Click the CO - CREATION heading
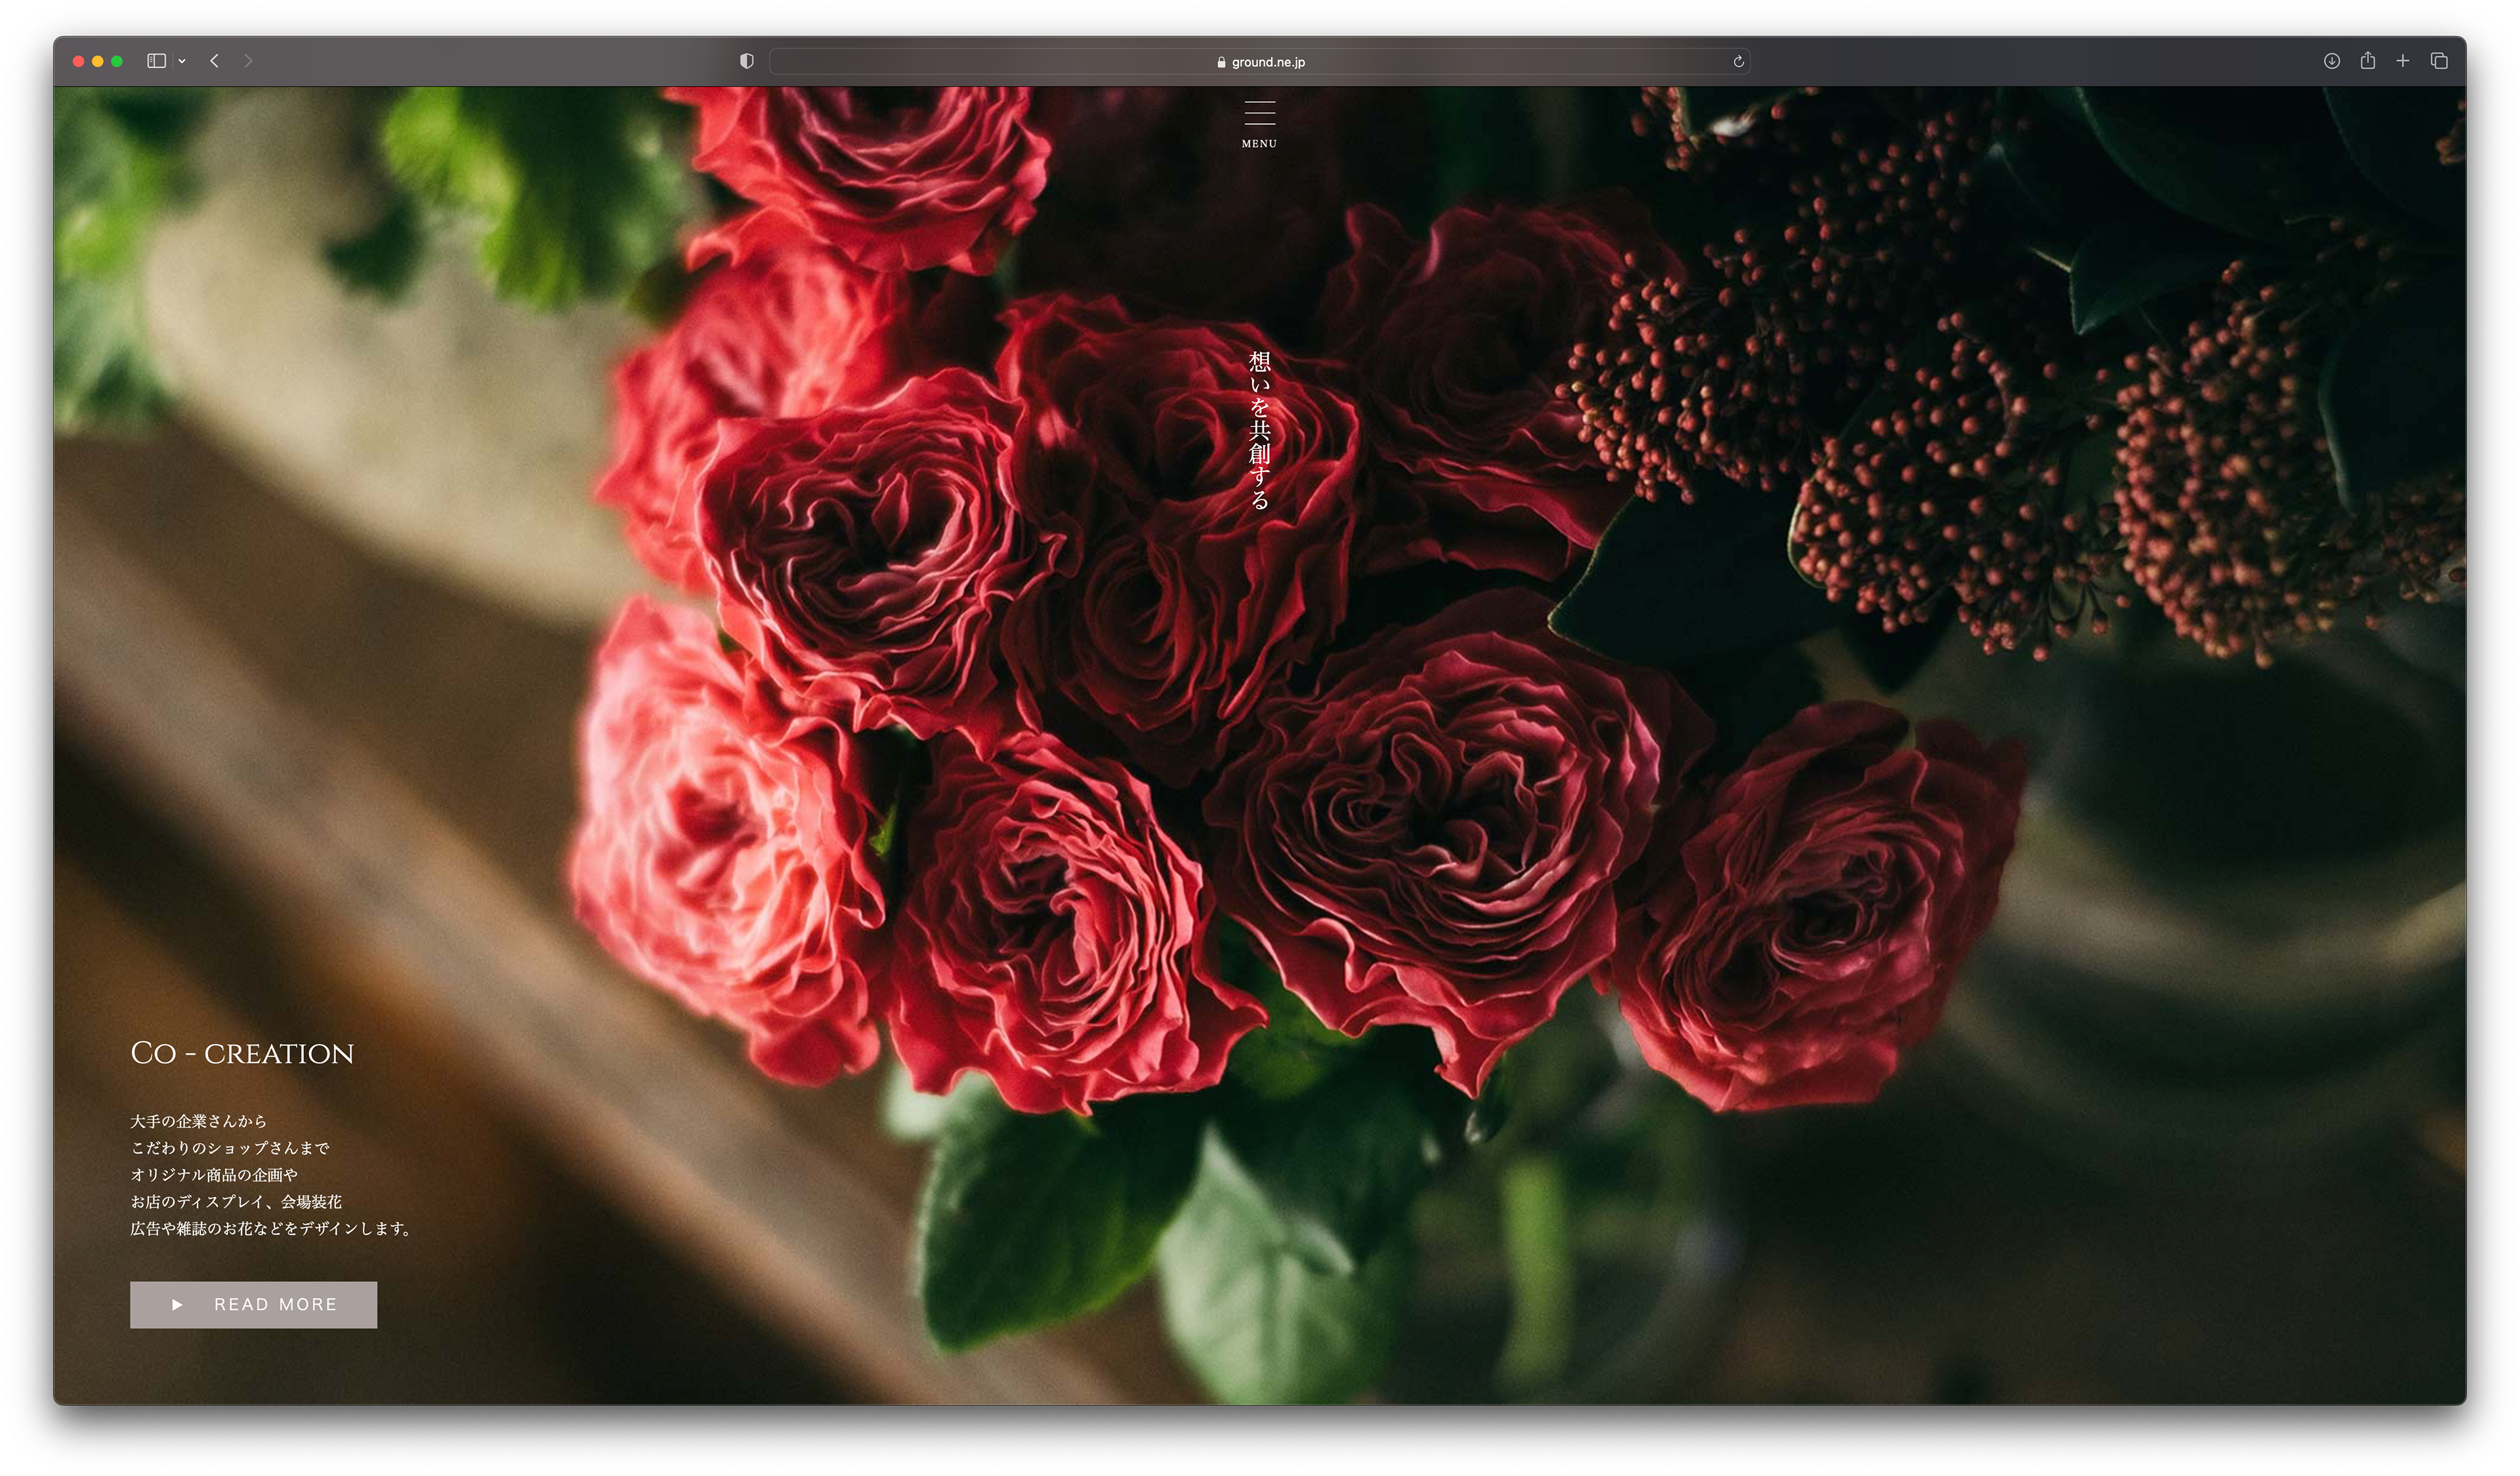Viewport: 2520px width, 1476px height. (x=242, y=1053)
